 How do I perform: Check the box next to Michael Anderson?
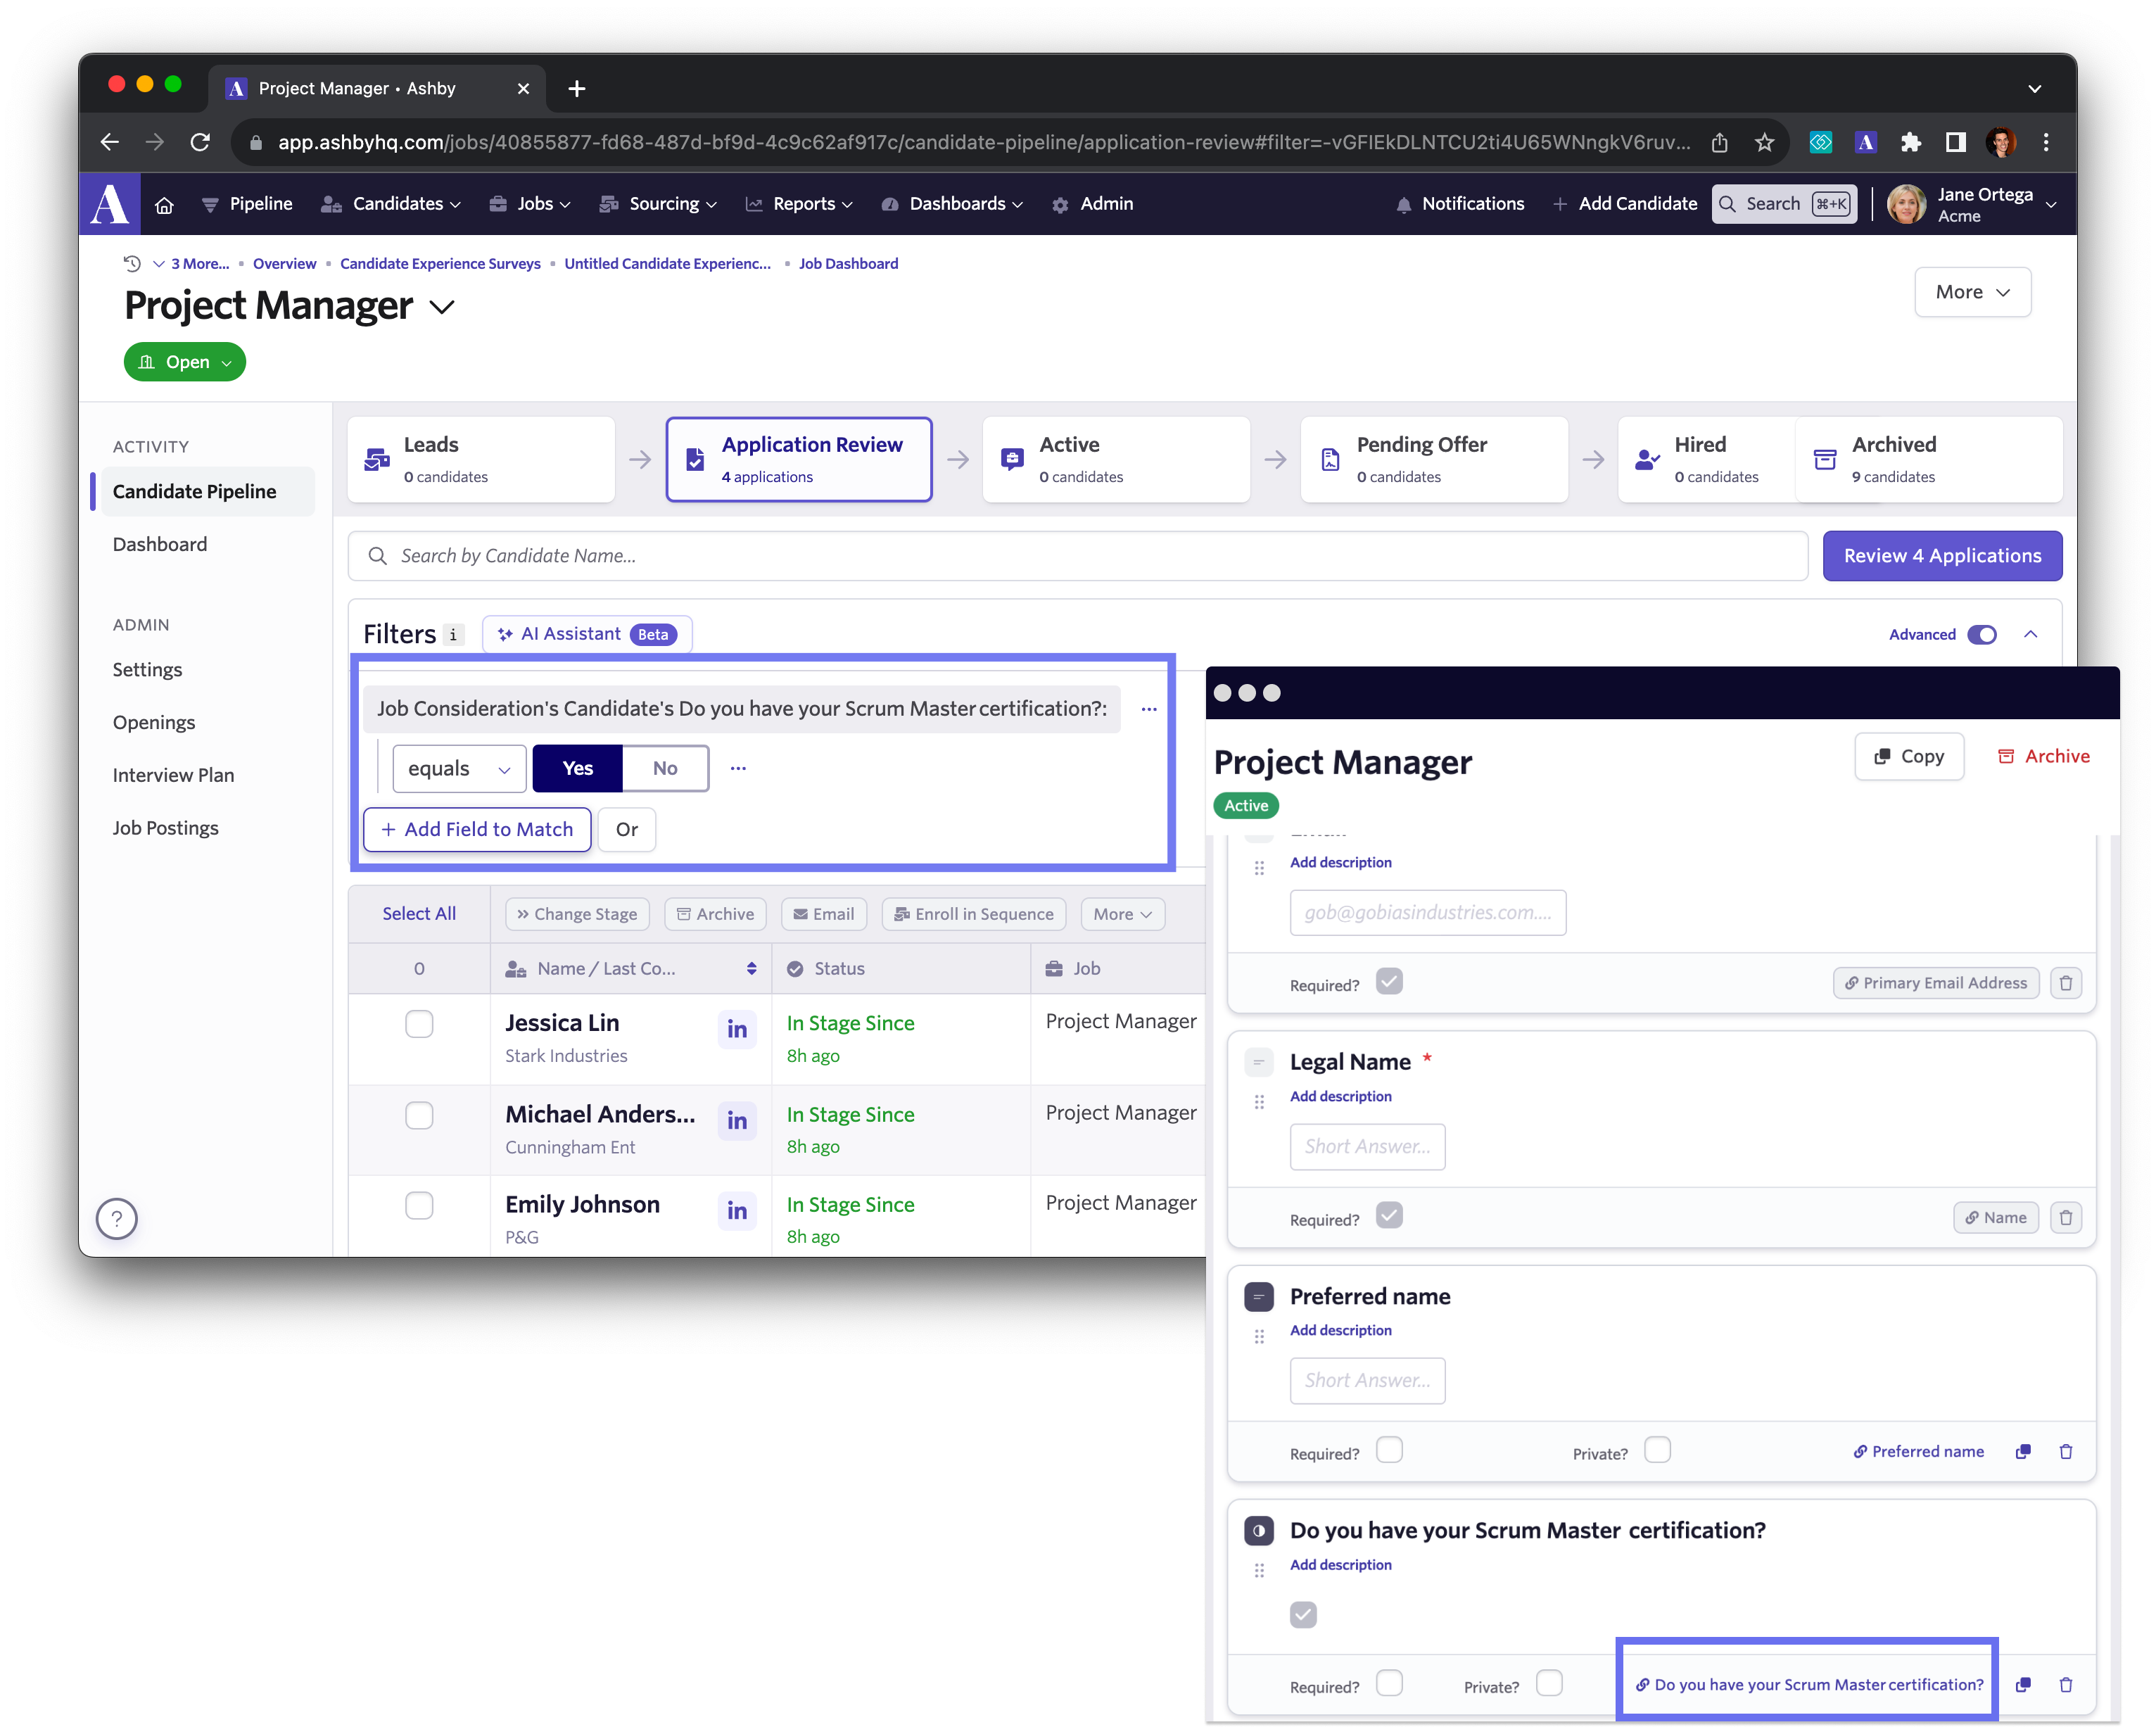[x=419, y=1115]
